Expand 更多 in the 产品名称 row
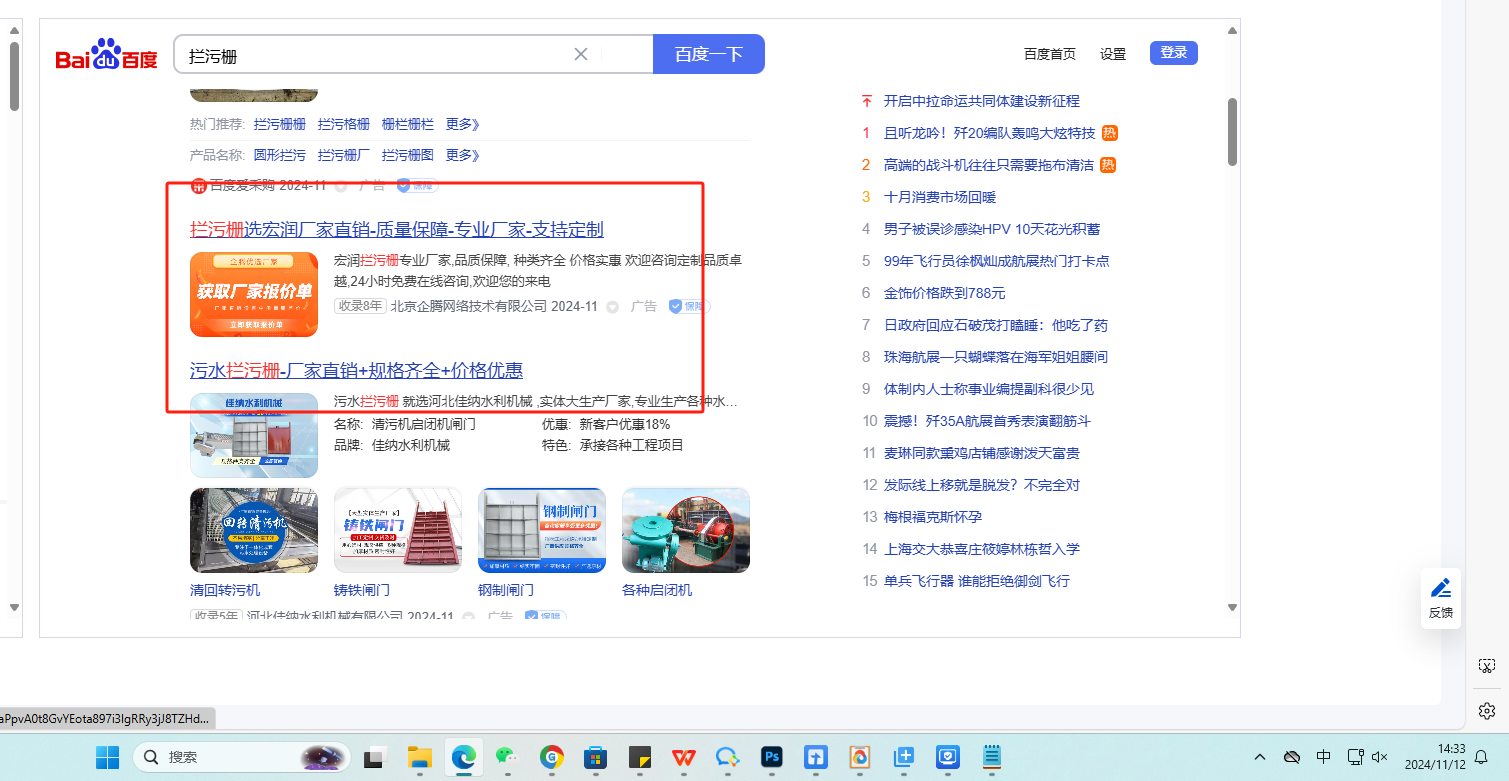 pyautogui.click(x=463, y=155)
